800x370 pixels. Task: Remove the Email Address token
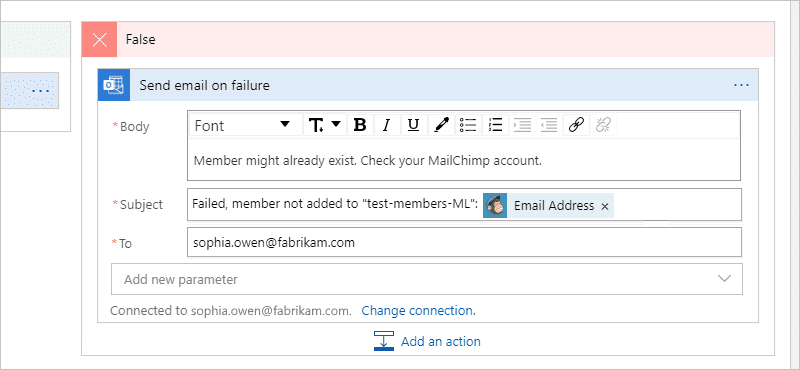coord(605,206)
